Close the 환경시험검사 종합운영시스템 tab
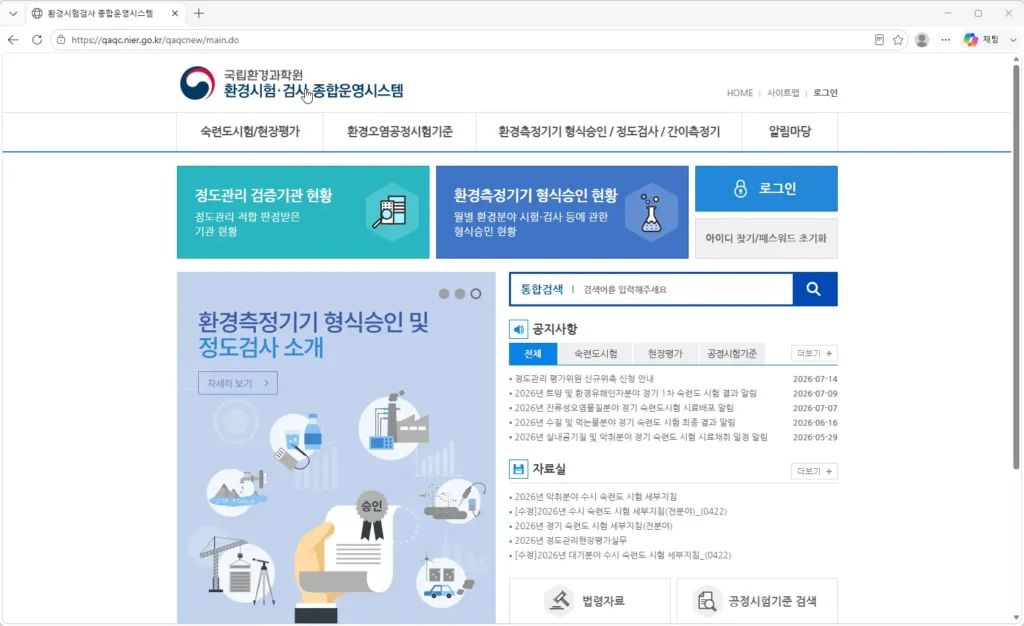 pos(174,13)
